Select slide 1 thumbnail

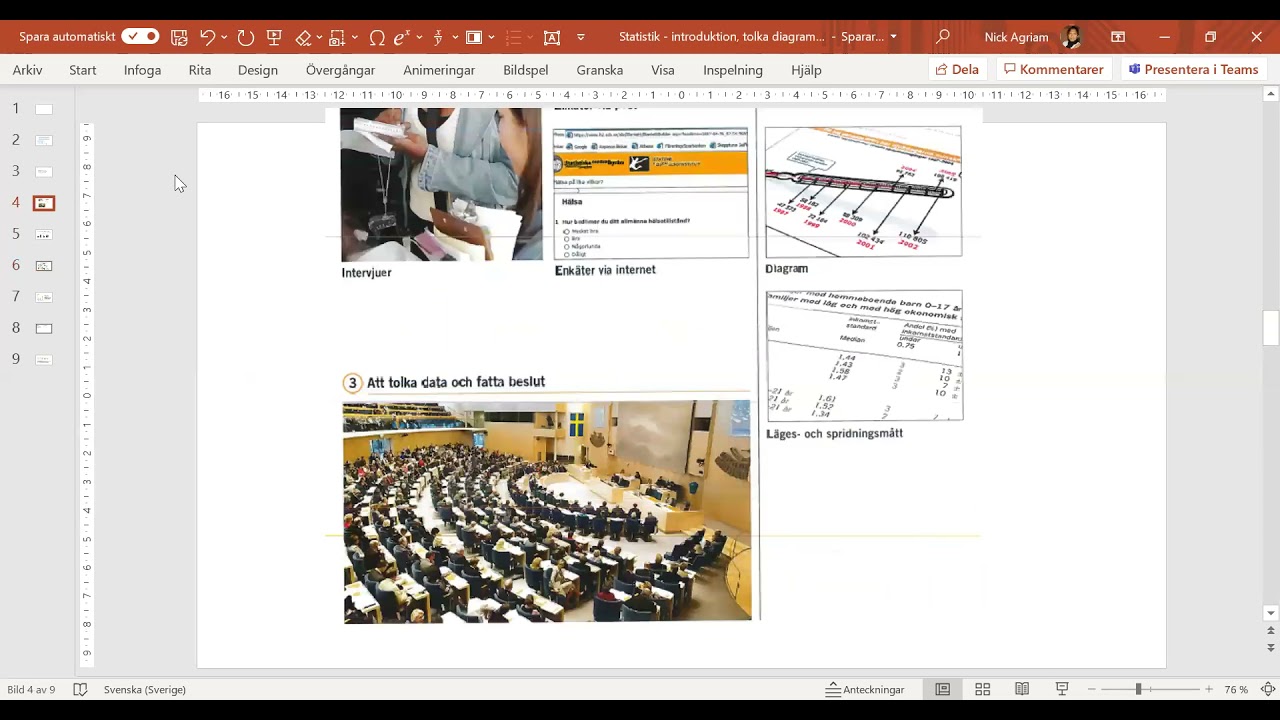44,109
